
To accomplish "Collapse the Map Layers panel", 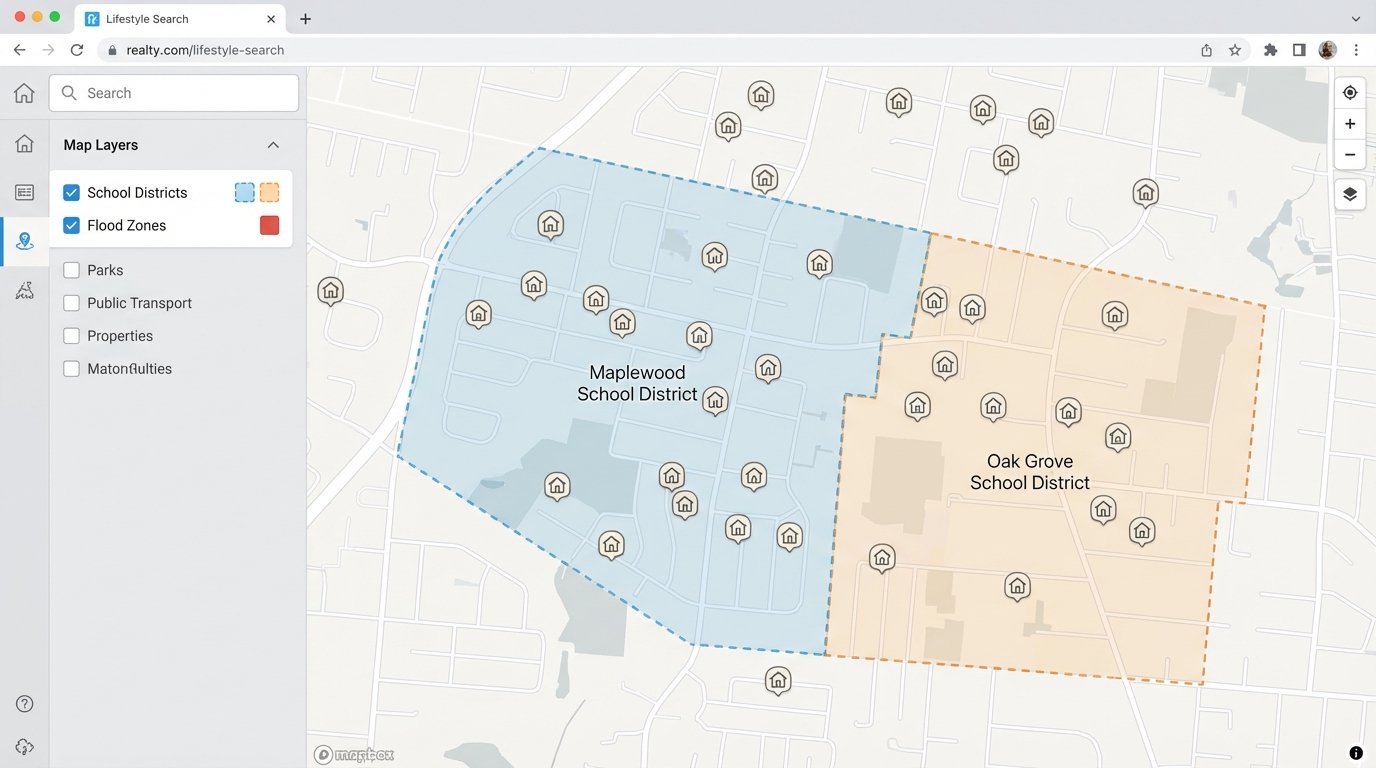I will (273, 144).
